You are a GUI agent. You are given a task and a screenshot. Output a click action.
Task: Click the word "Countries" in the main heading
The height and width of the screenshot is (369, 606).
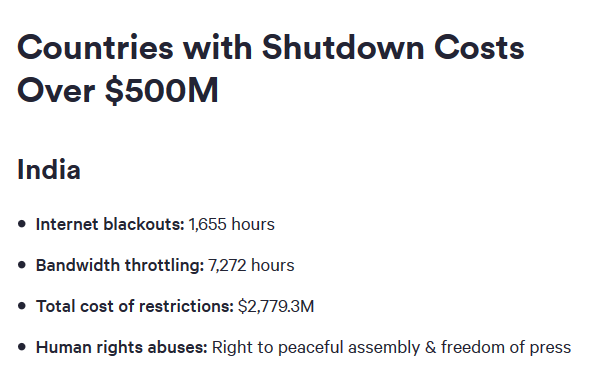click(95, 48)
